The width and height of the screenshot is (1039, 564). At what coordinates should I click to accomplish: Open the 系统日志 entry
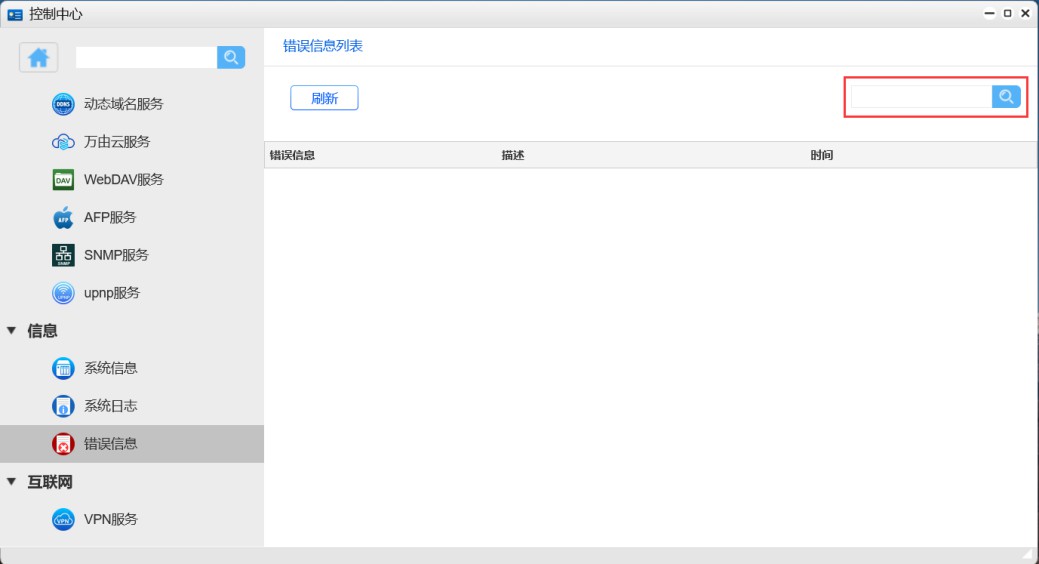click(x=110, y=406)
